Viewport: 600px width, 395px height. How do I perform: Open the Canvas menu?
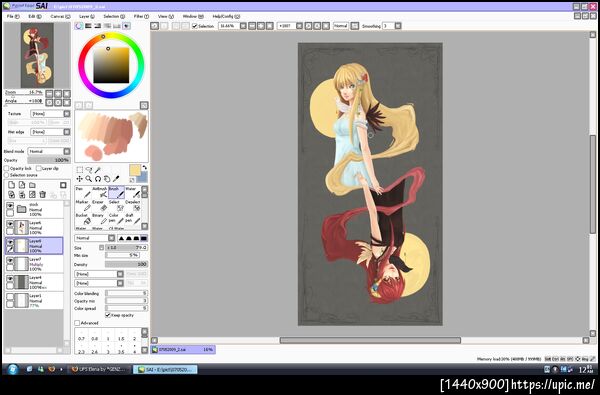click(x=60, y=16)
